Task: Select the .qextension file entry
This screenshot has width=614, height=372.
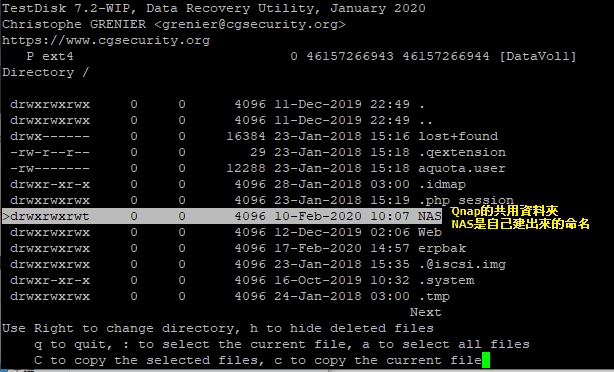Action: (x=462, y=152)
